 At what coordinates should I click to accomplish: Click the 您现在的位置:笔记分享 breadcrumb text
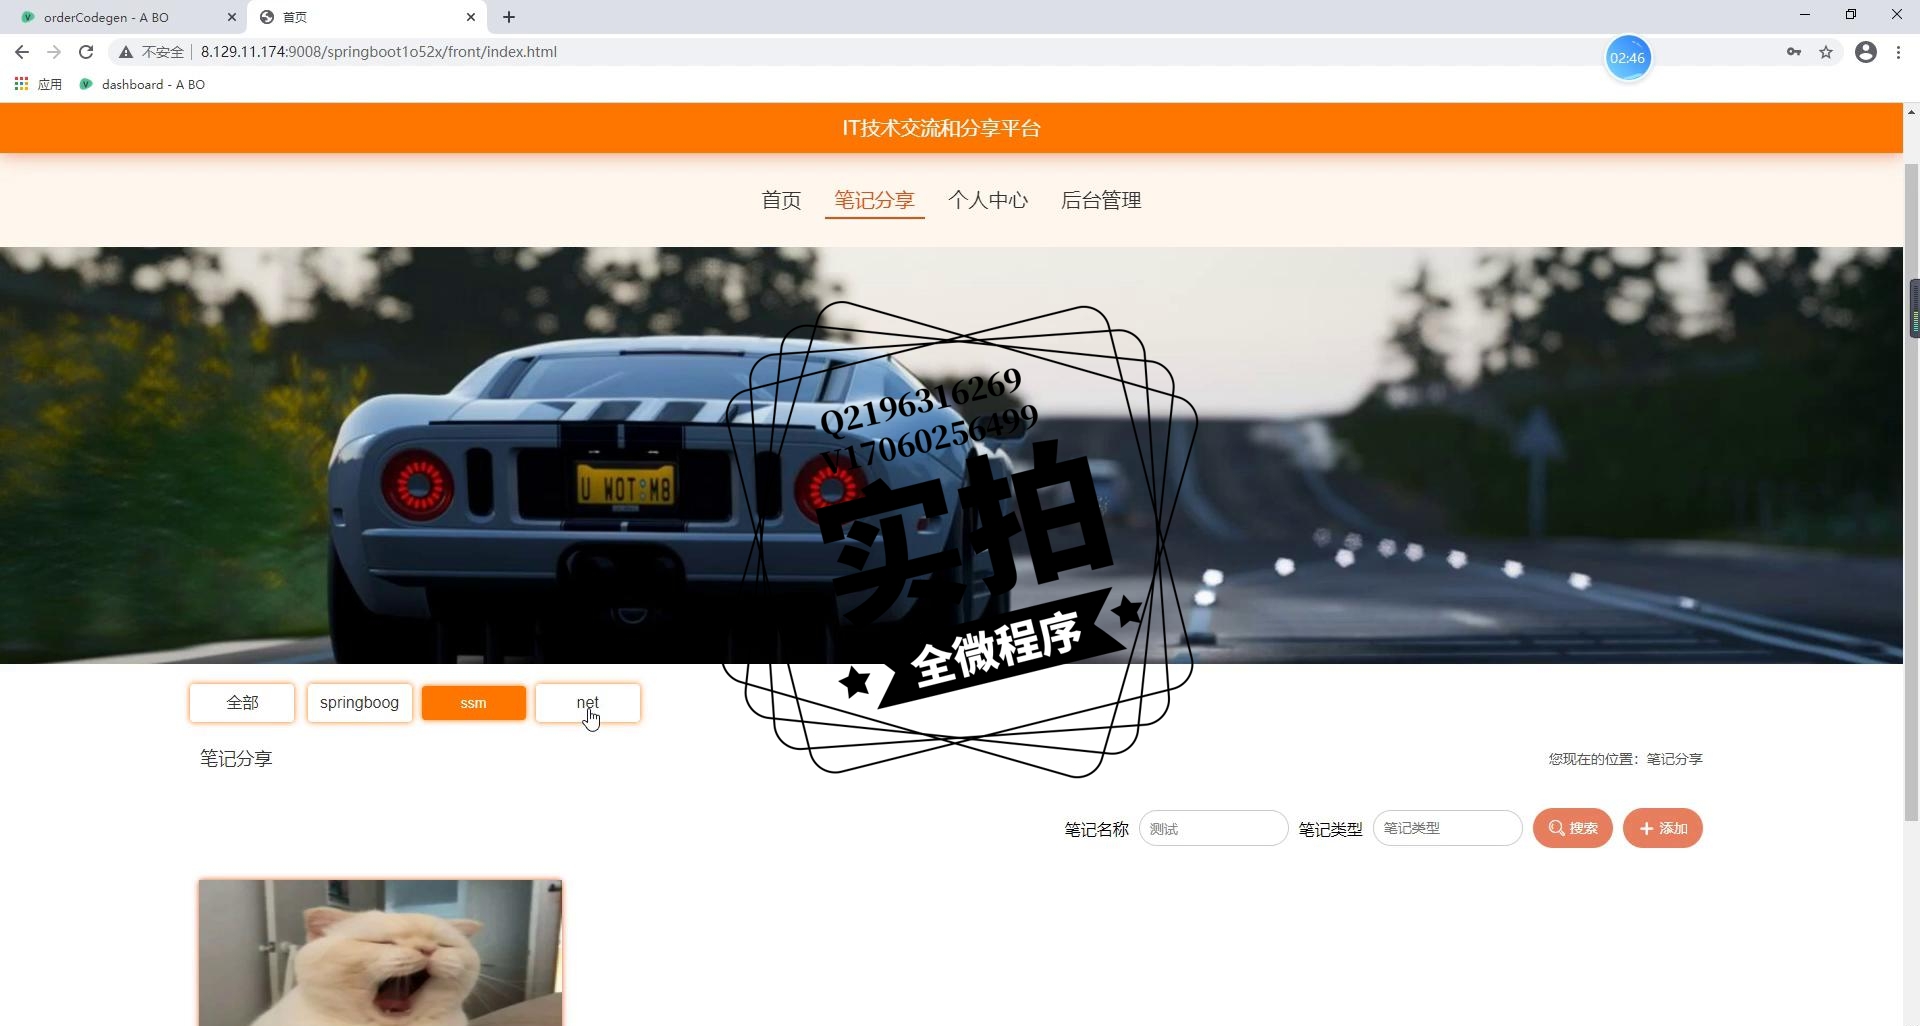(x=1625, y=759)
